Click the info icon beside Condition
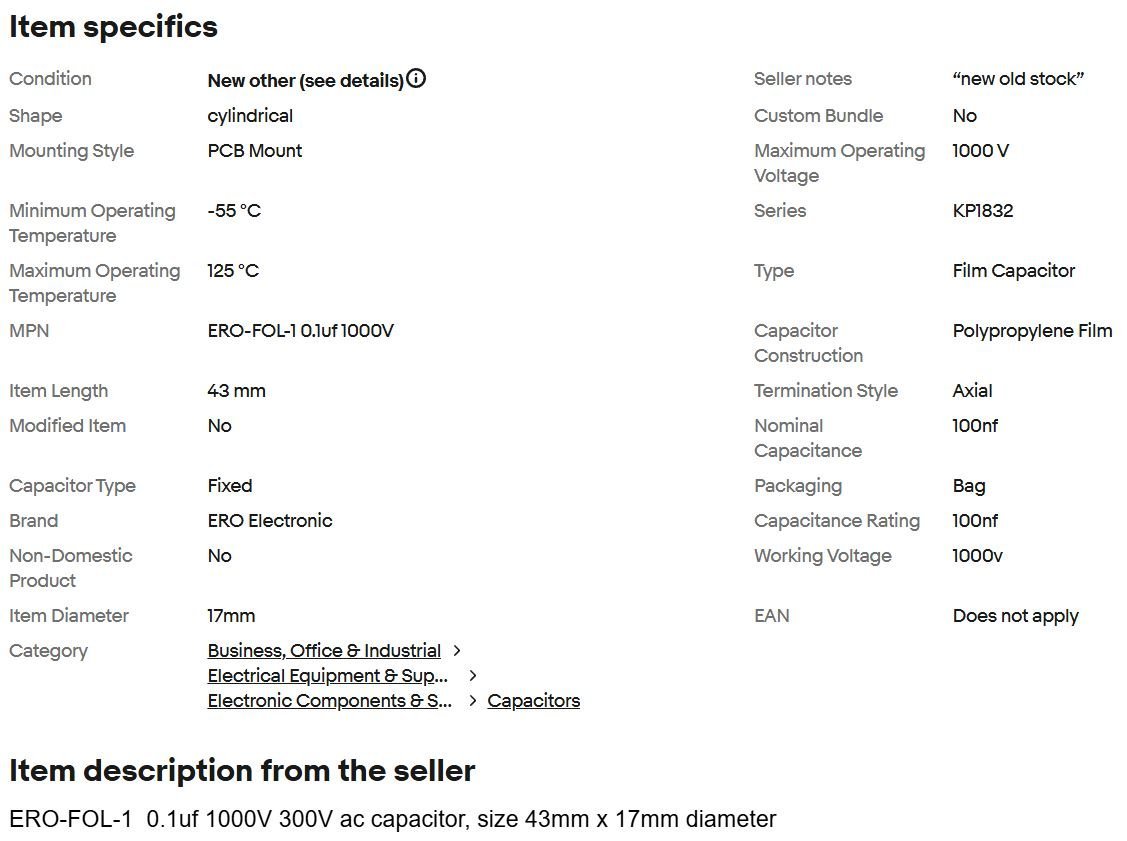This screenshot has height=841, width=1127. point(416,79)
